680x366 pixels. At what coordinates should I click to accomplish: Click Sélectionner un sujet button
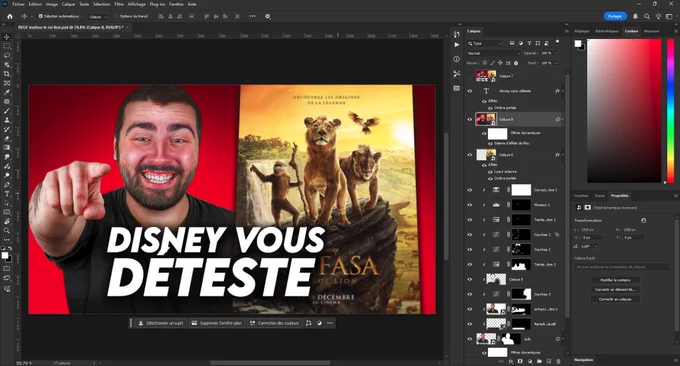(161, 323)
